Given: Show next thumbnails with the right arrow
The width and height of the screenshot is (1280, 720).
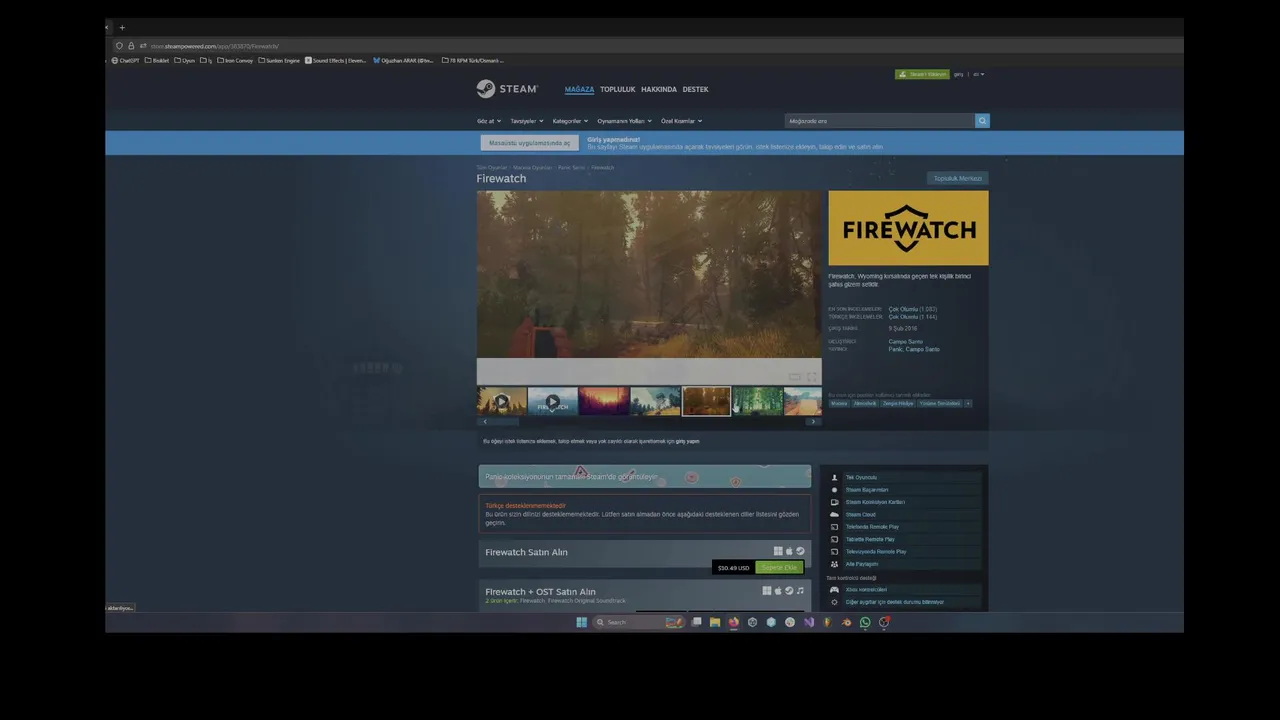Looking at the screenshot, I should coord(813,422).
